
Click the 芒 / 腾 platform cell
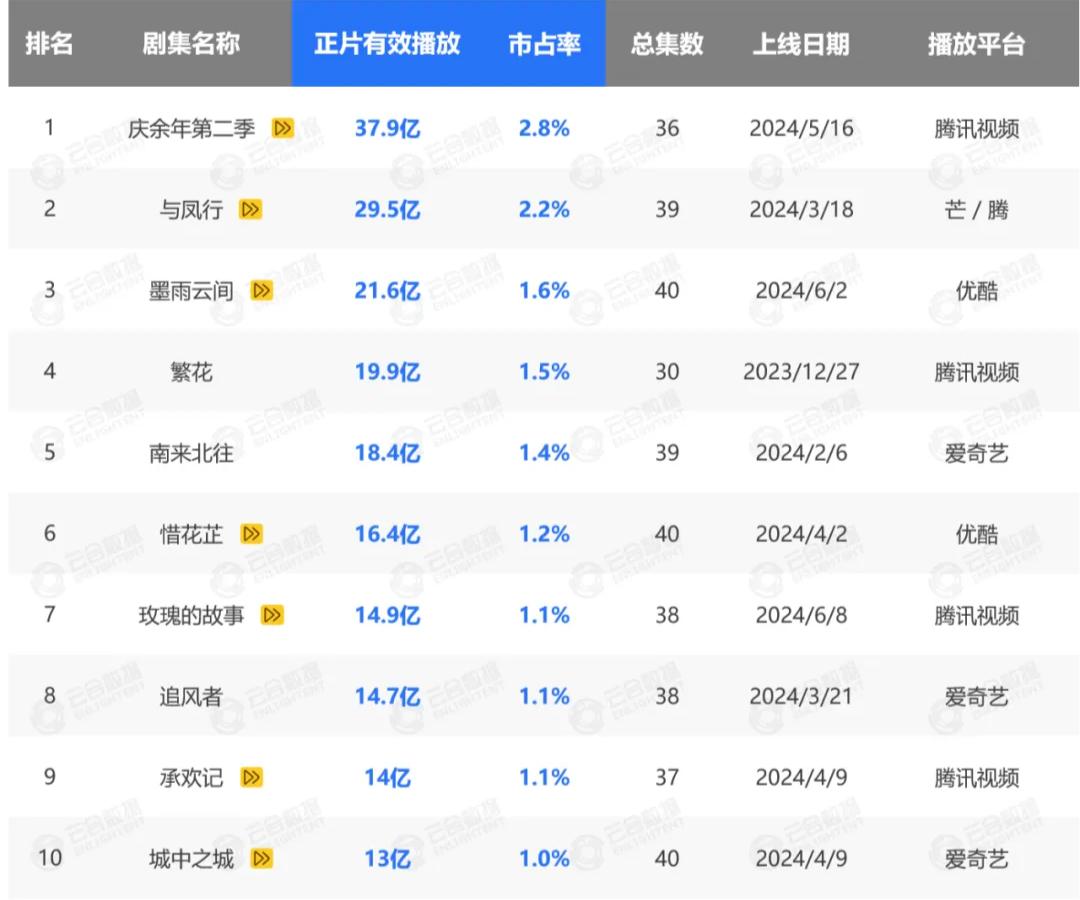click(976, 210)
